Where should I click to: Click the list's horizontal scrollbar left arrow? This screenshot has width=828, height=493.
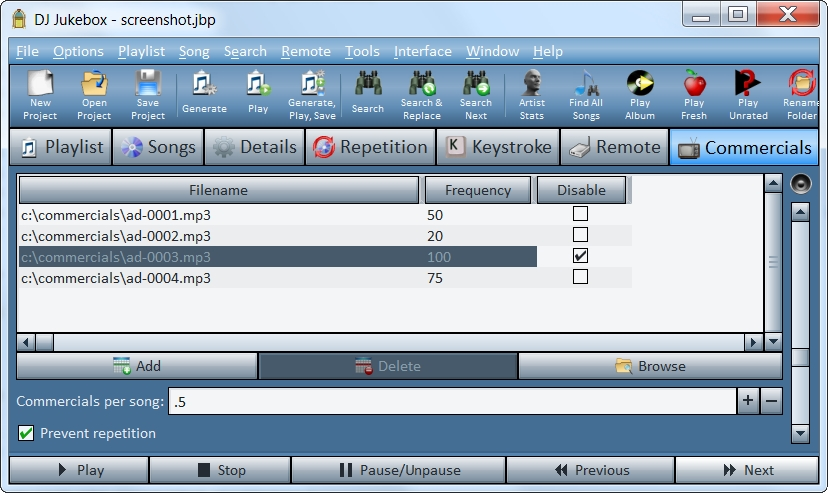click(x=26, y=343)
